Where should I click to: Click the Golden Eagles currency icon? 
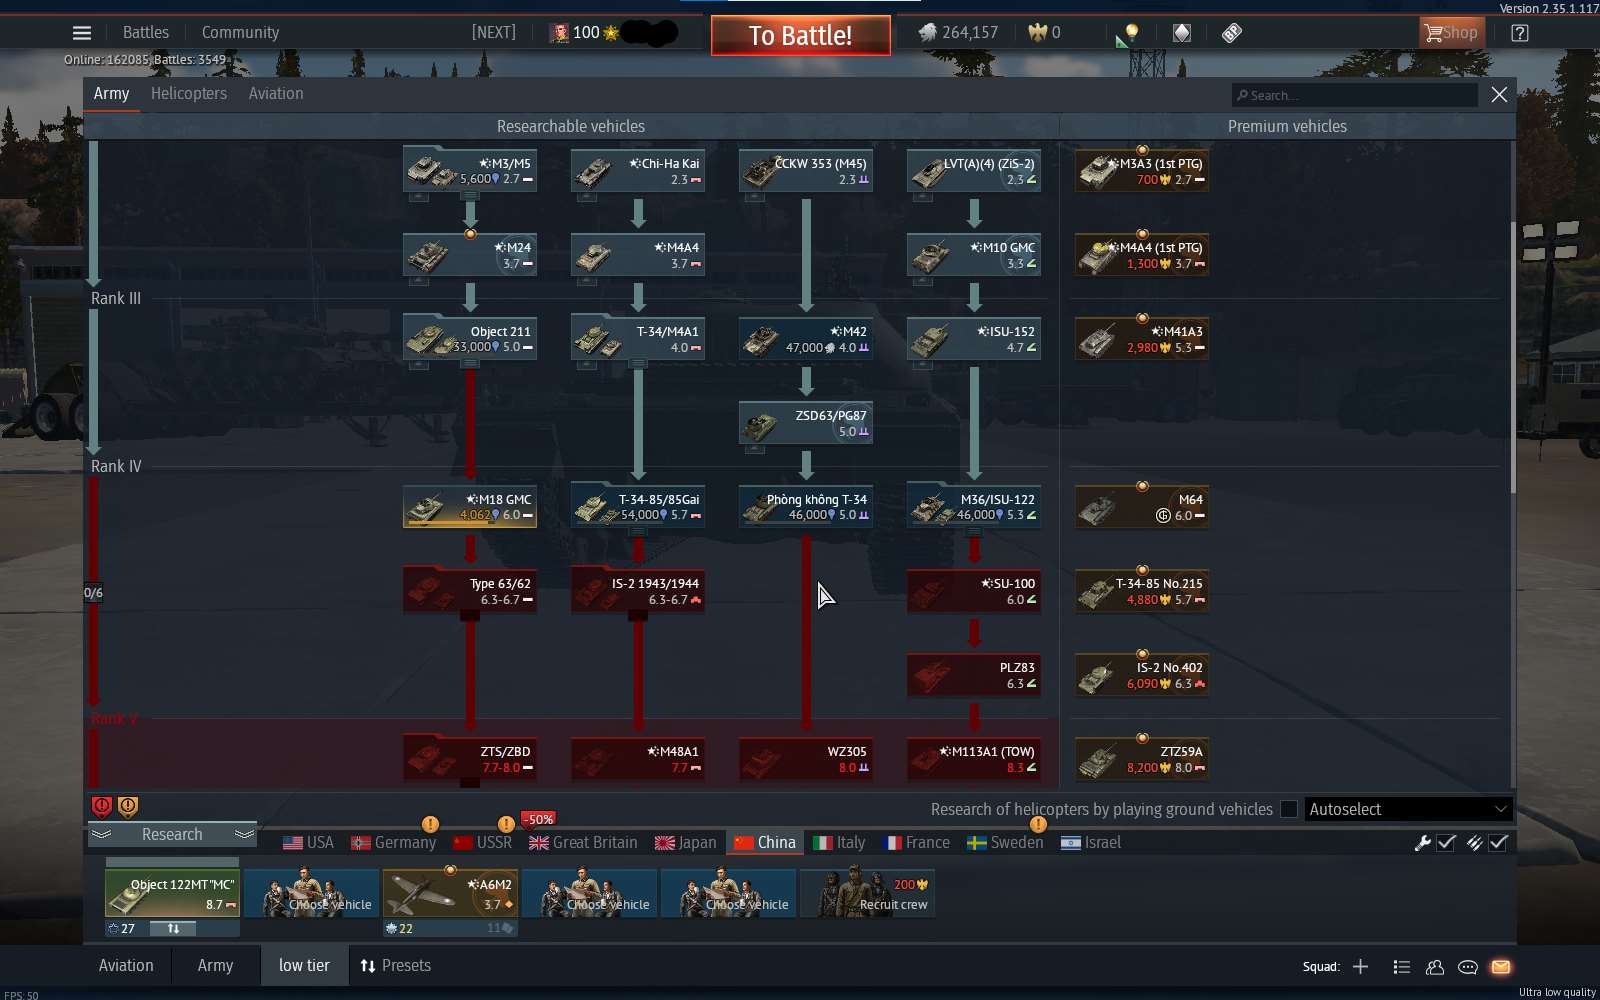(1038, 33)
